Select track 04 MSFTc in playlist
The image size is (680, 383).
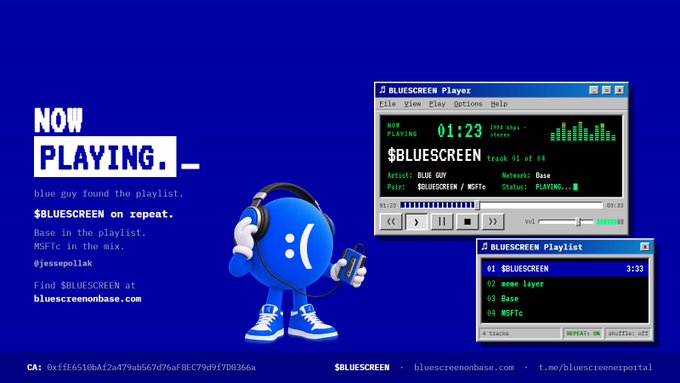565,313
